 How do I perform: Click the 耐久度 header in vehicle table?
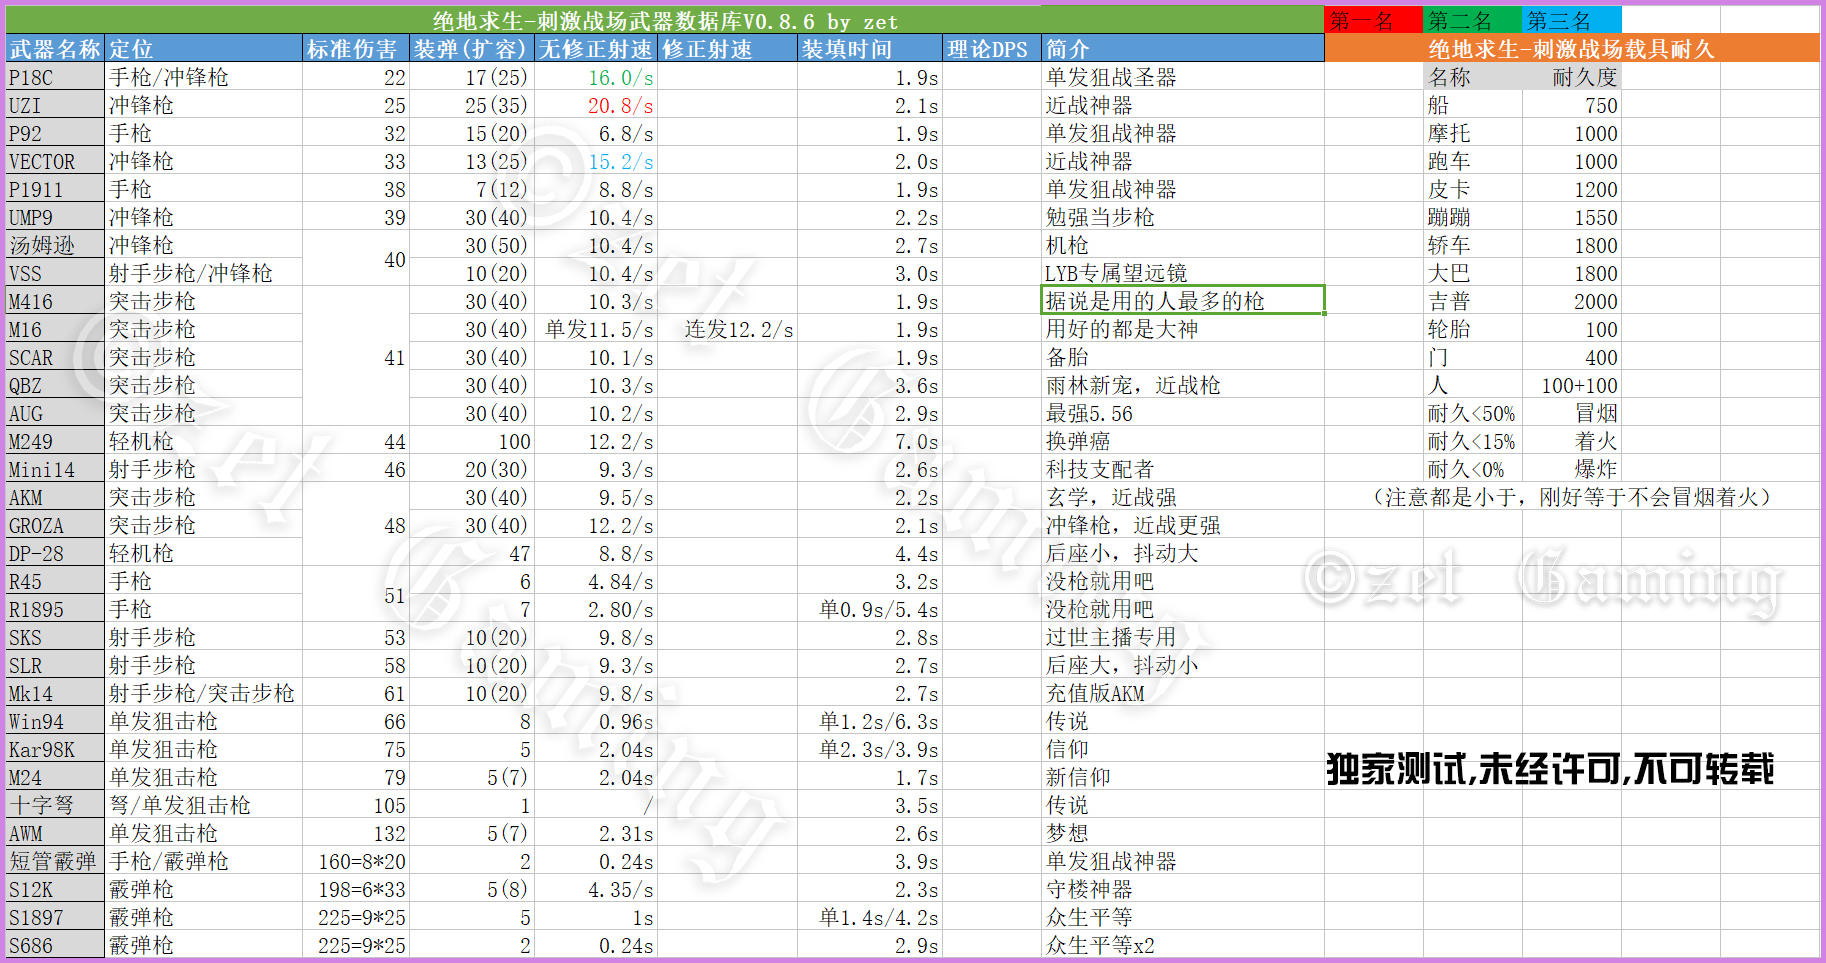(1571, 77)
